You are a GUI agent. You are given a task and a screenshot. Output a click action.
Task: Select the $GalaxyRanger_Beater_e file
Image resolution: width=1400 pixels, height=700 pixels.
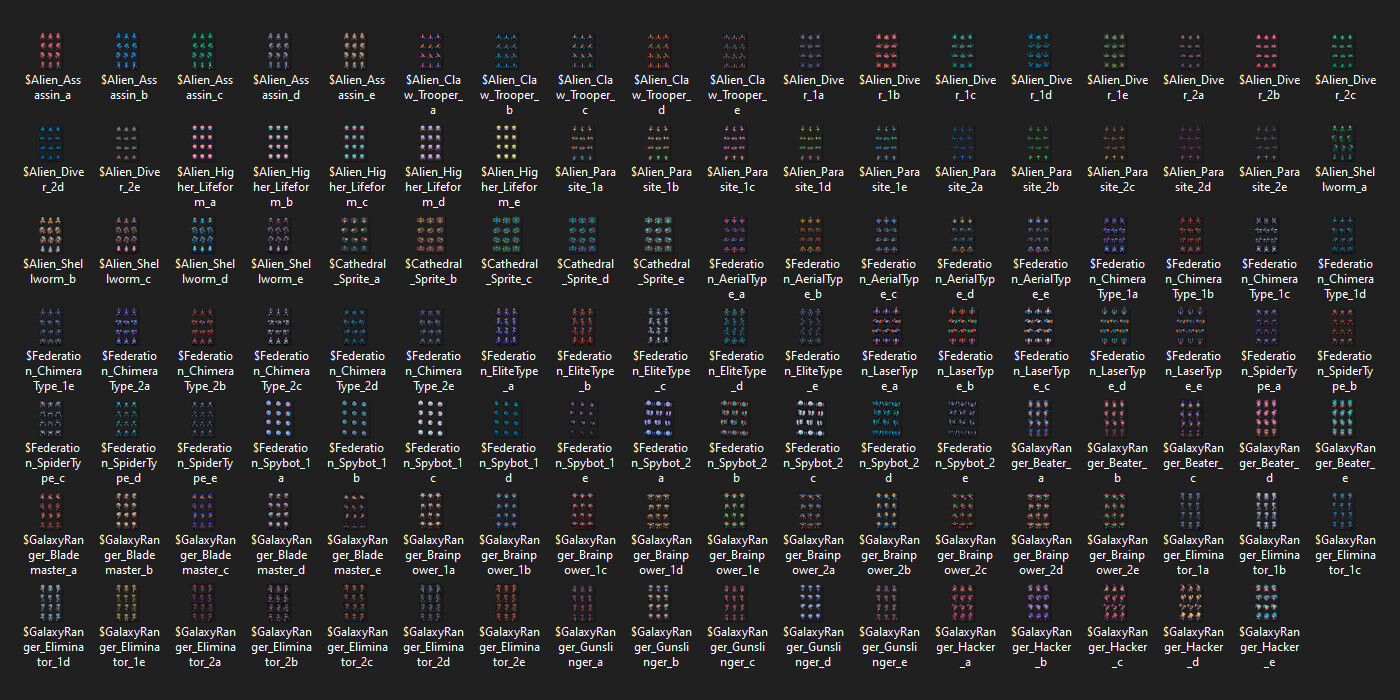point(1345,418)
